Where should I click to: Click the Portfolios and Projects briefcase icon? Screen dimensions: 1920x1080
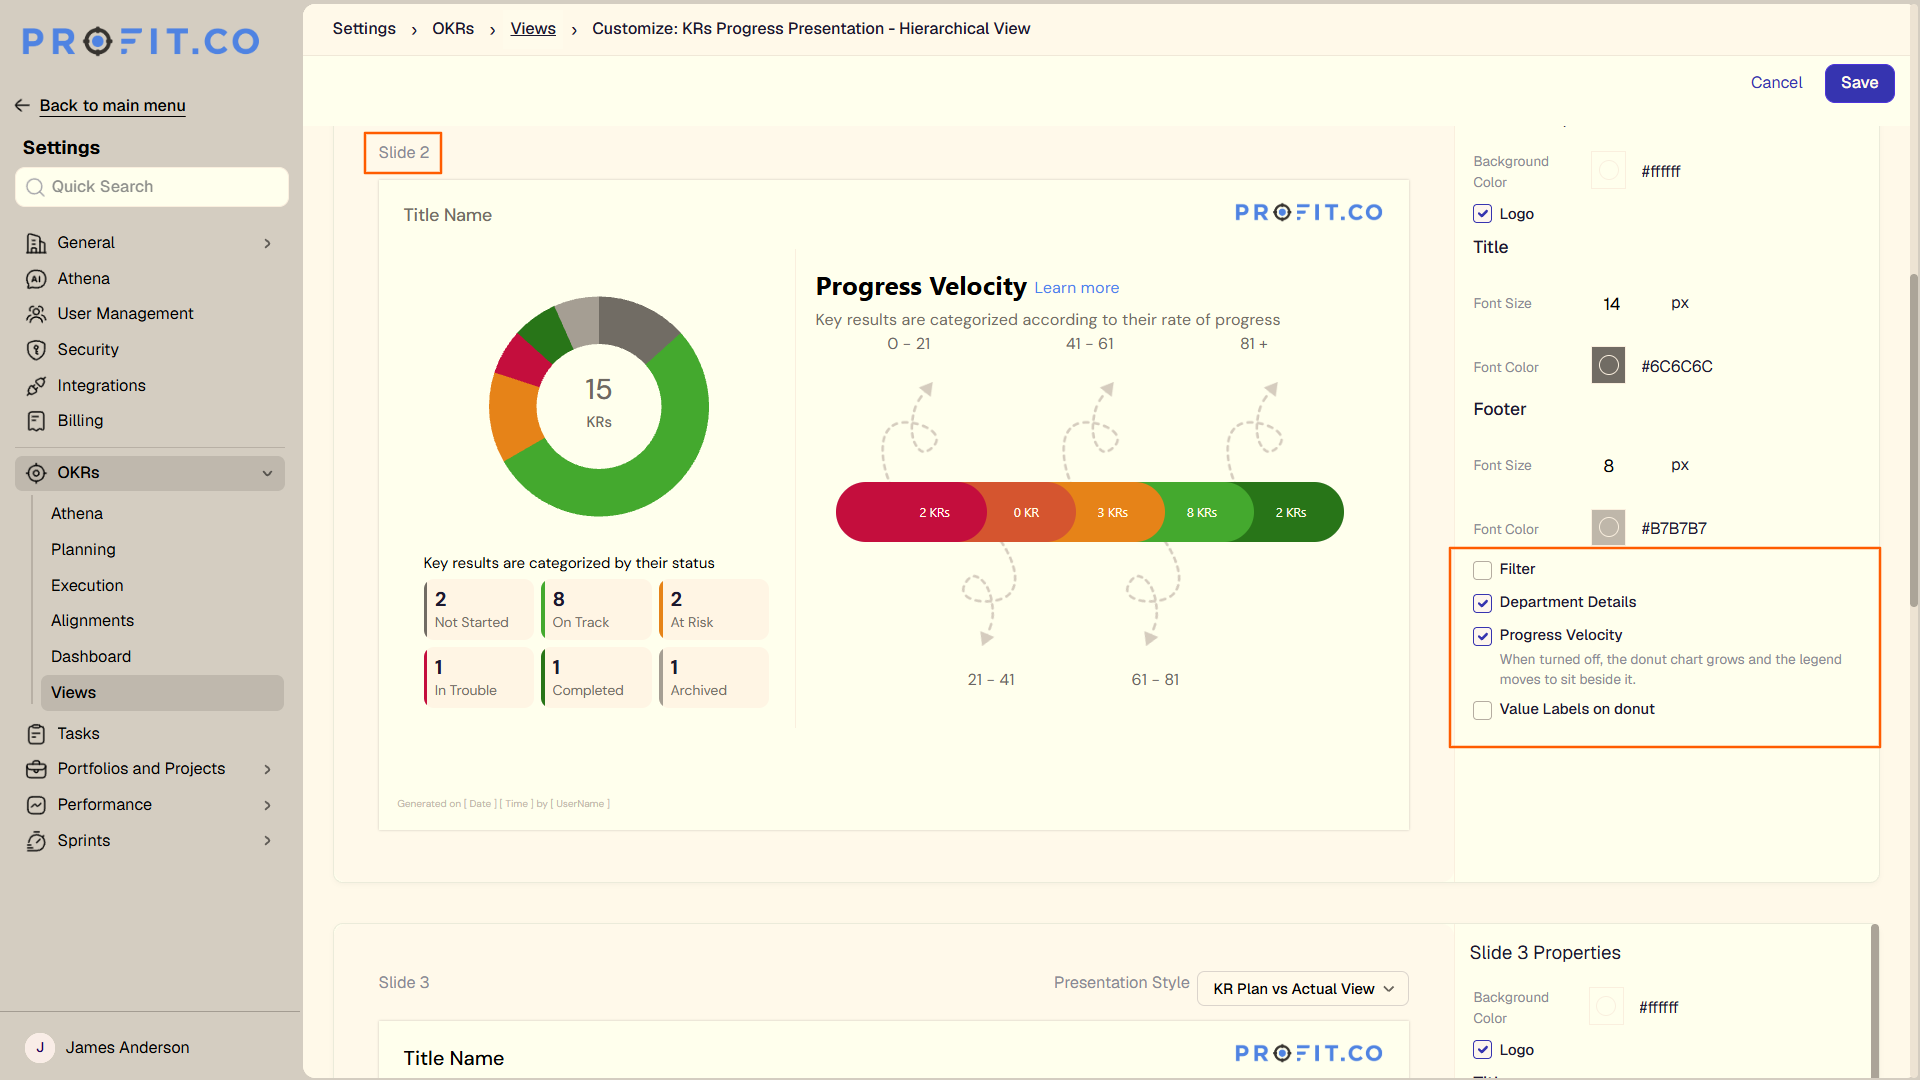[36, 769]
